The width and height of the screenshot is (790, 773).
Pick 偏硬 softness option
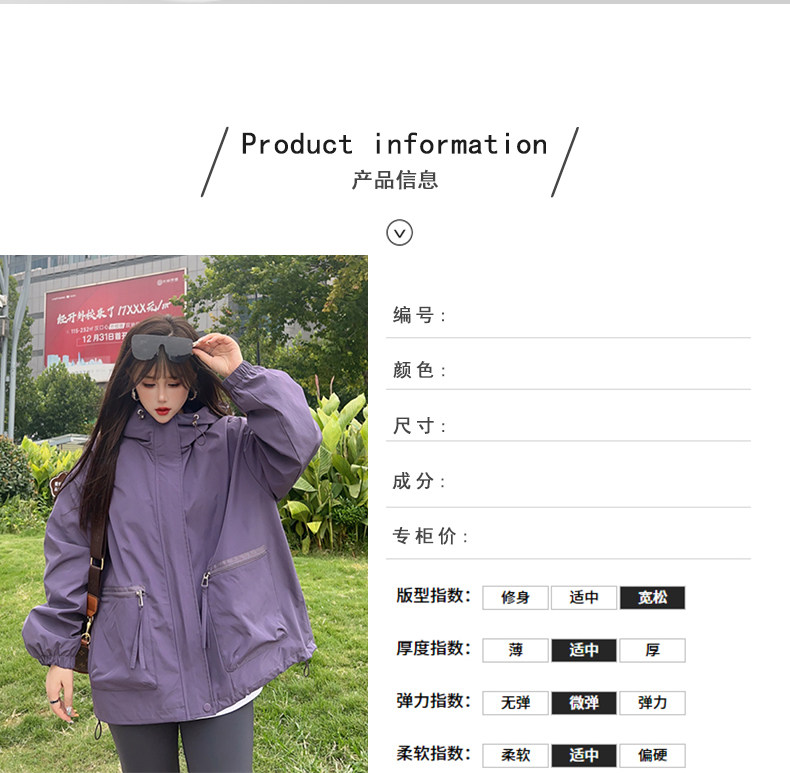652,755
